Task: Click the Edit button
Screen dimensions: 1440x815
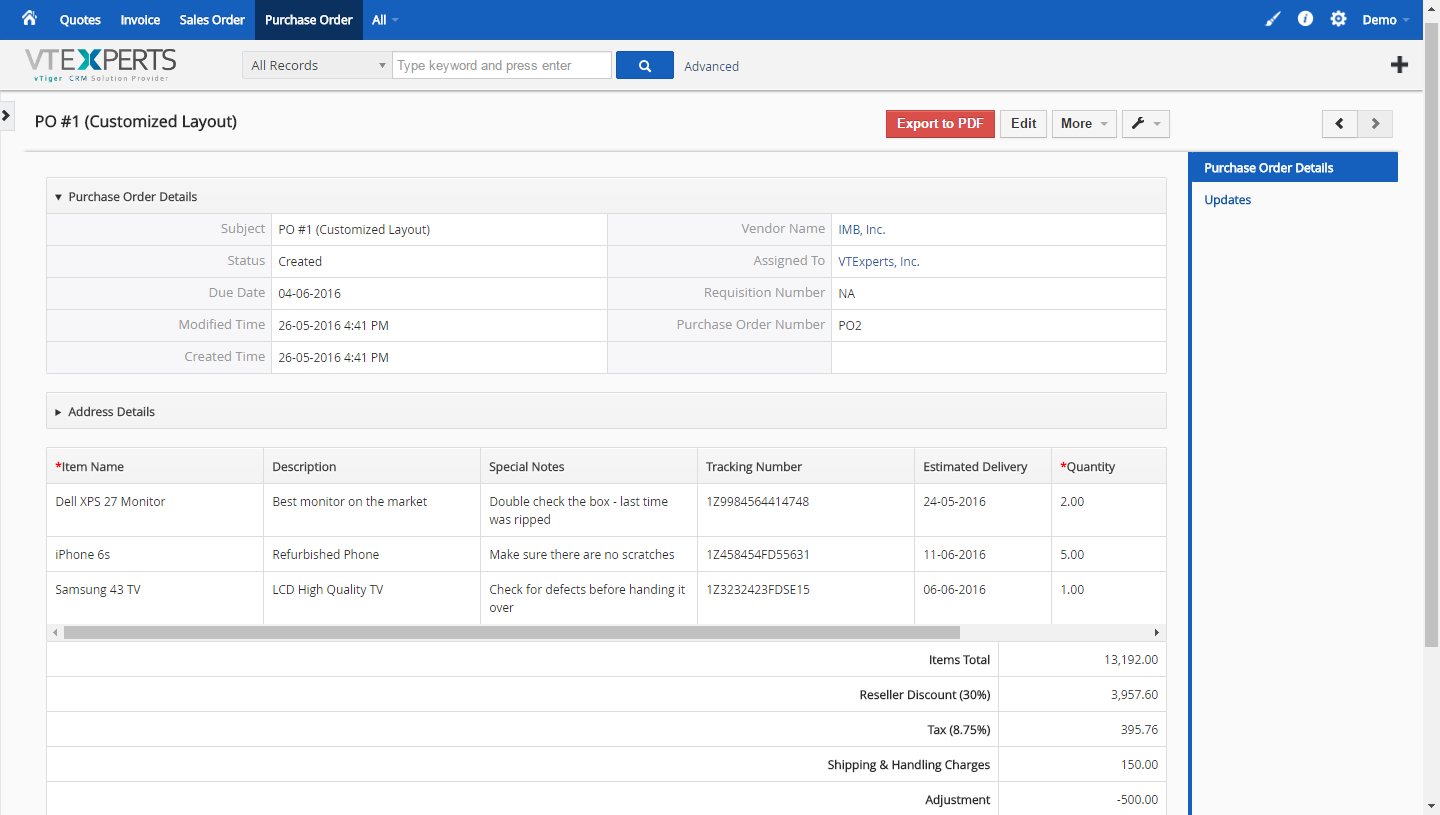Action: 1023,124
